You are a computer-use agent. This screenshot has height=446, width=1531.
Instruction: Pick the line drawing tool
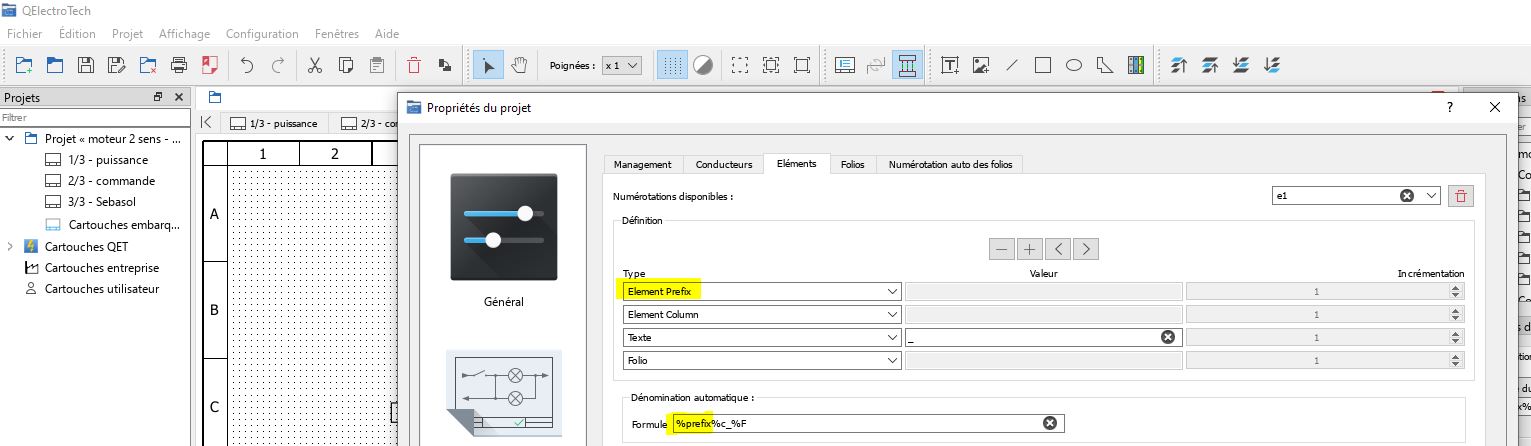click(1012, 66)
